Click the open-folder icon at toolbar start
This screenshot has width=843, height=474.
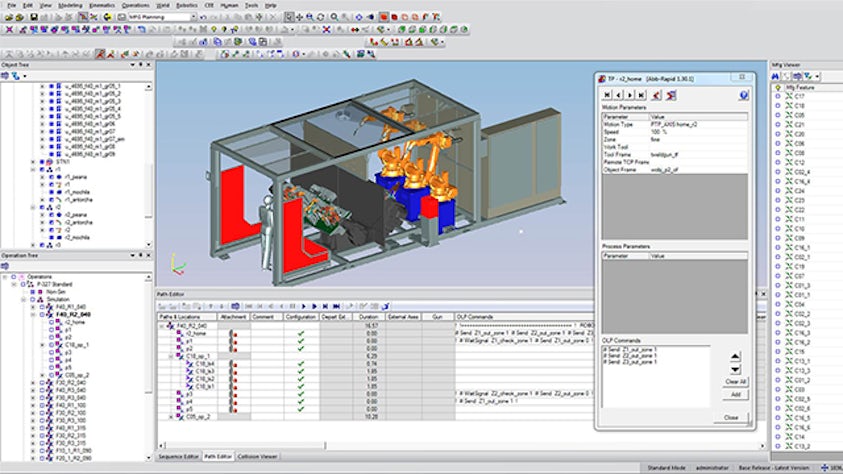9,17
